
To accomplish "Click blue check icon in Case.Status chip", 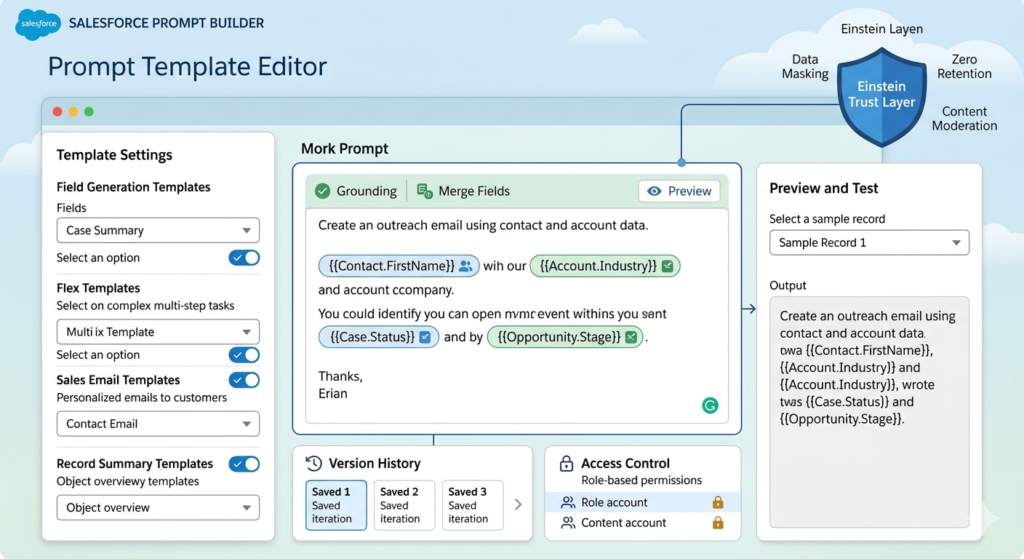I will [424, 337].
